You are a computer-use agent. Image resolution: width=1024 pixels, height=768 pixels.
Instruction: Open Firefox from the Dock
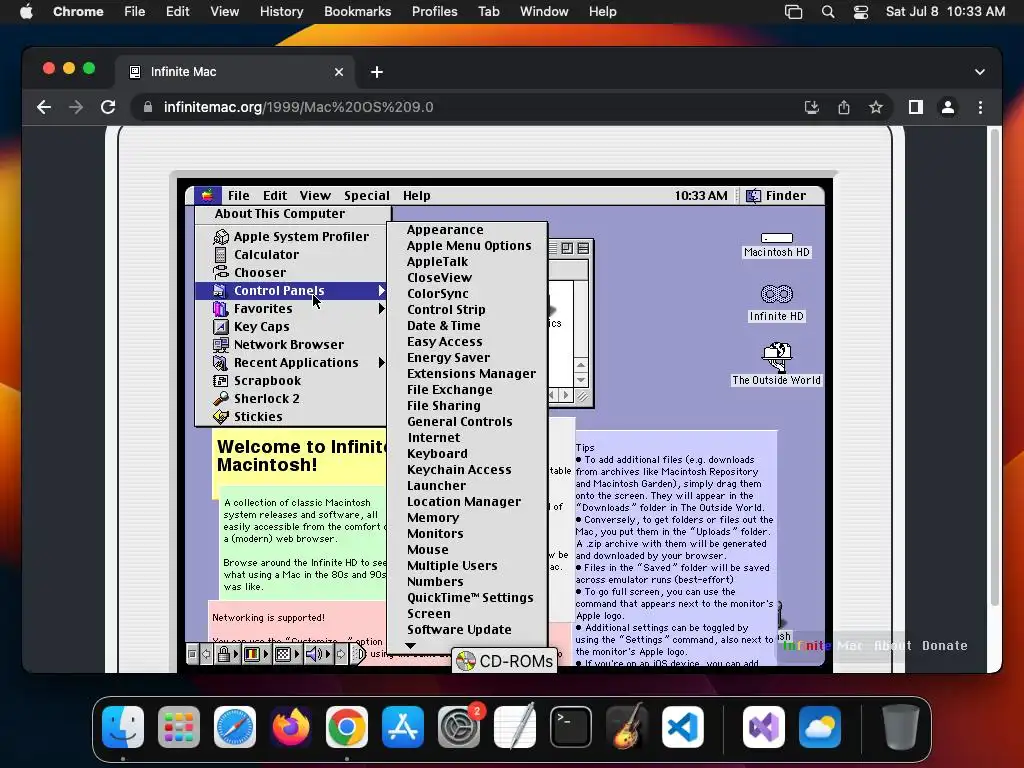[291, 726]
